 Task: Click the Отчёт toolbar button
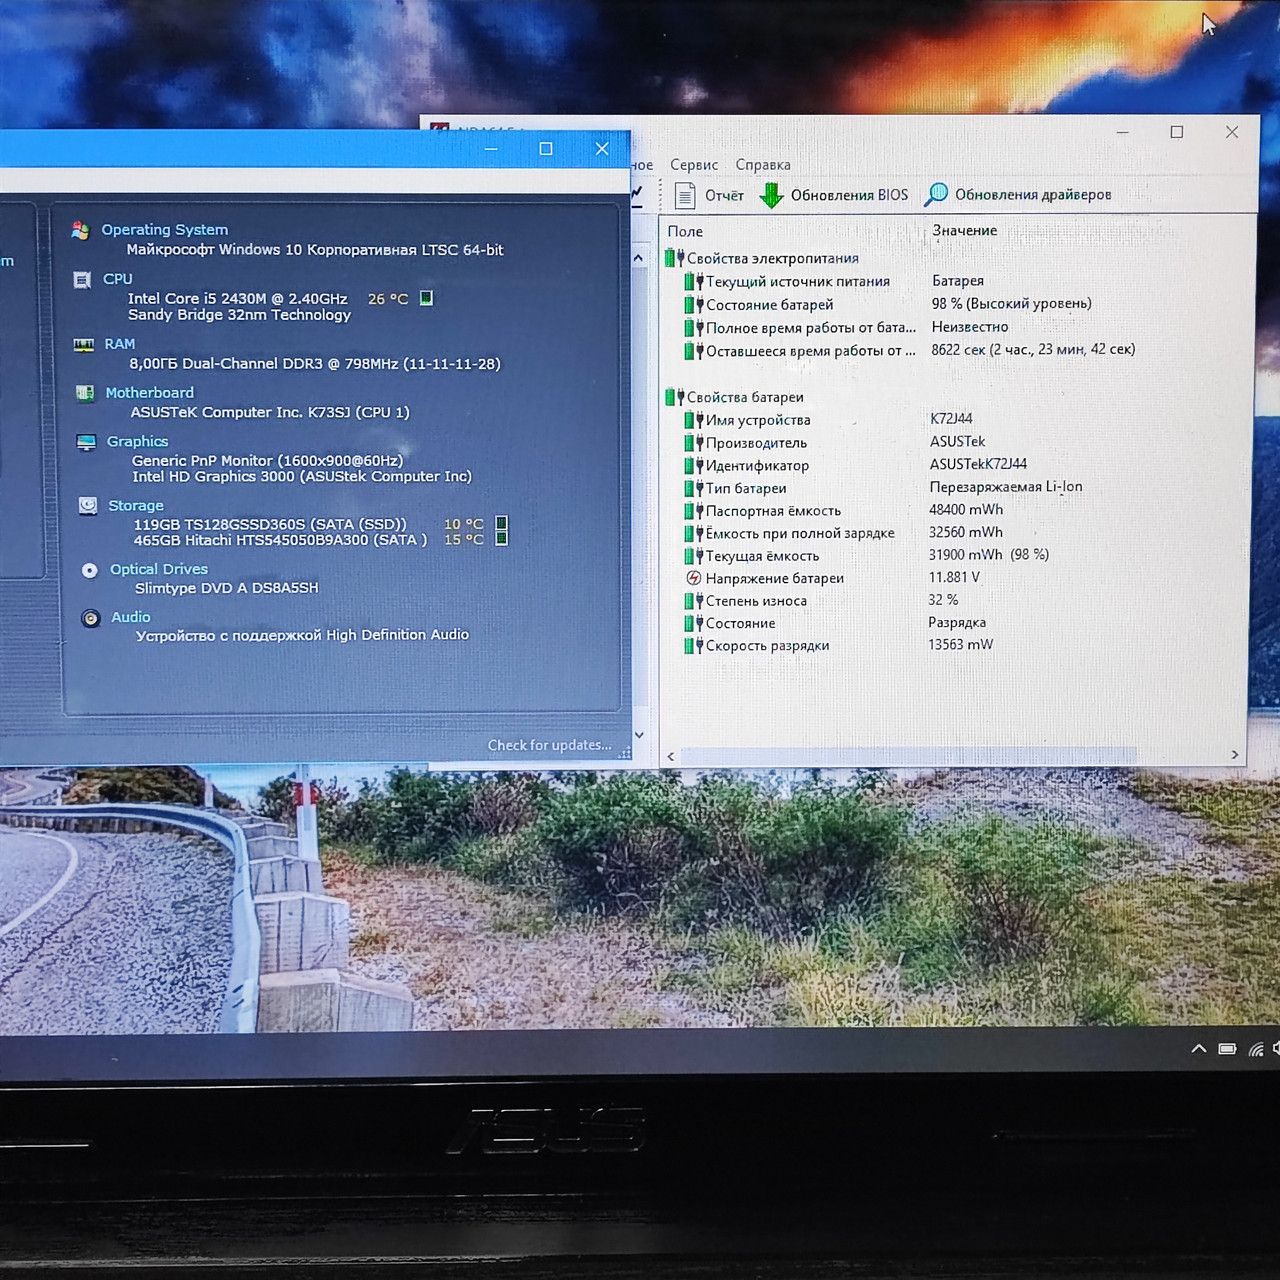[709, 195]
